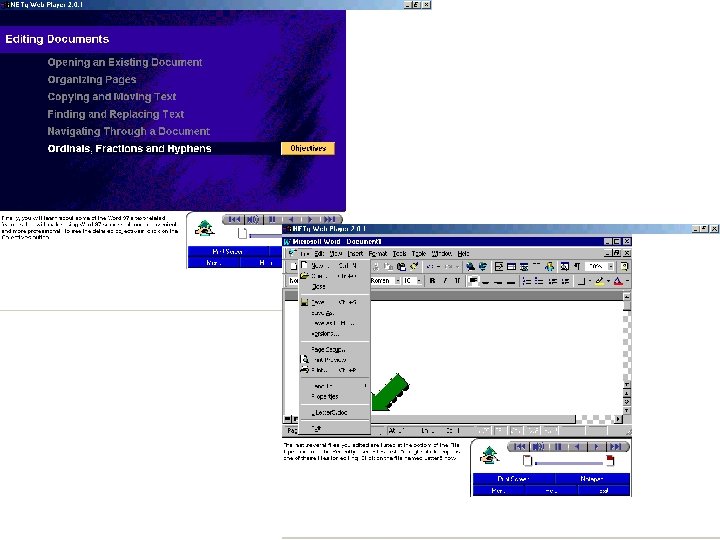Open the Table menu in Word
This screenshot has height=540, width=720.
[x=419, y=253]
